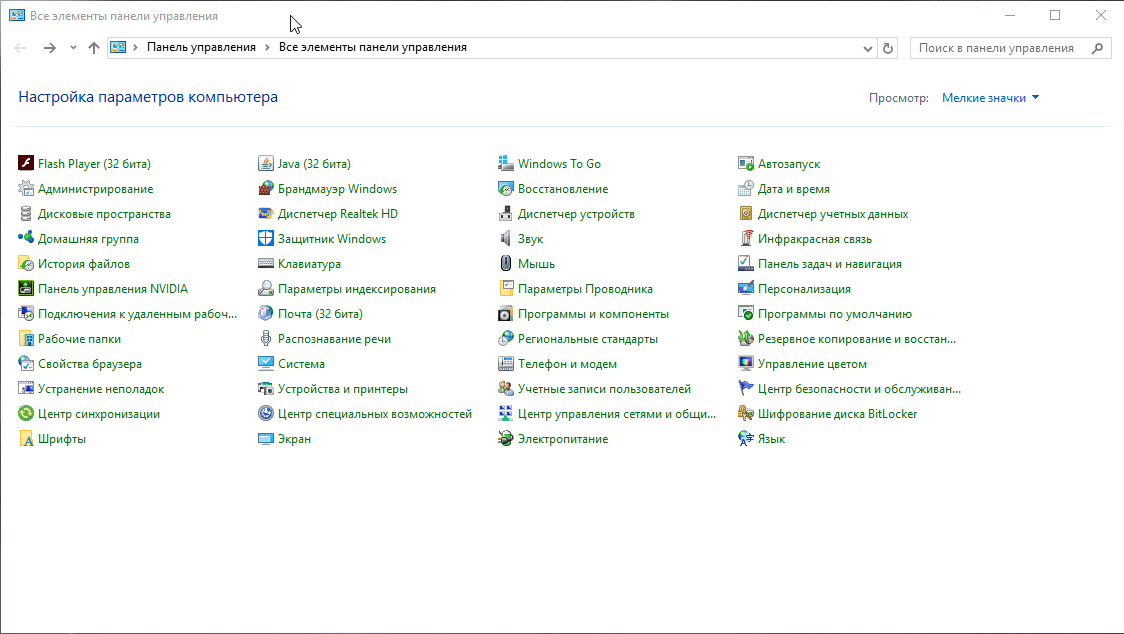Open the Клавиатура keyboard icon

pos(266,264)
